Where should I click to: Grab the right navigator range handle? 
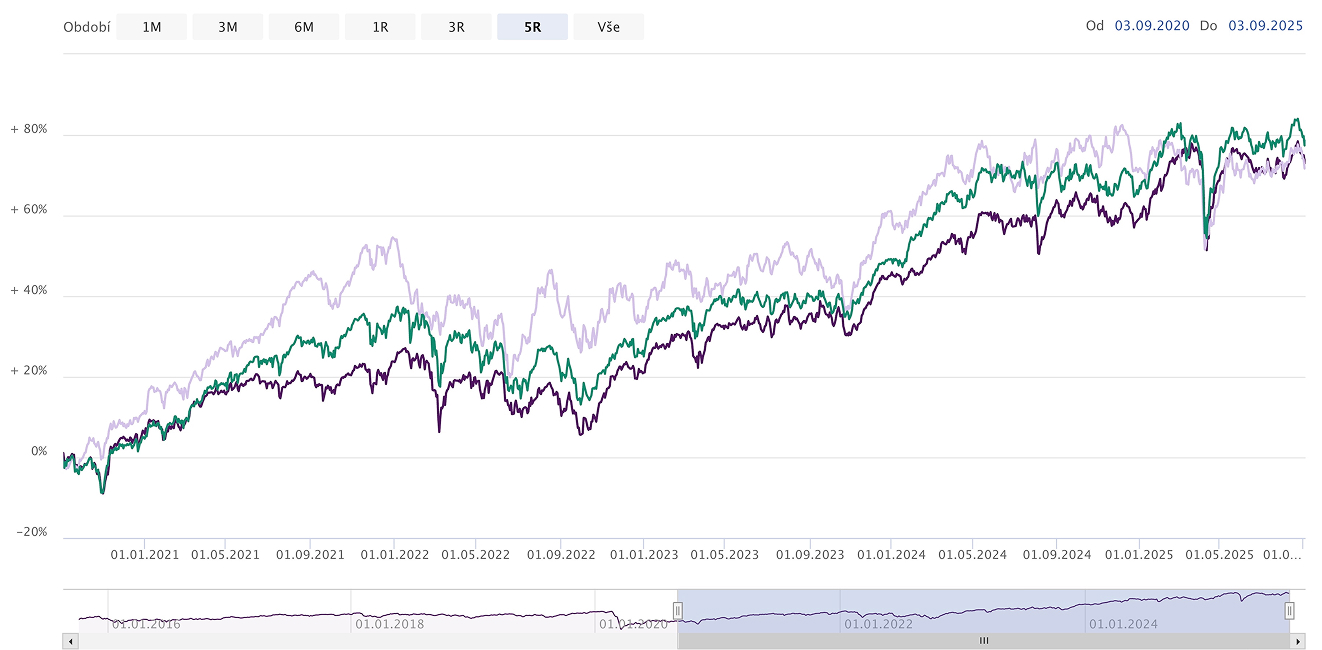[x=1289, y=610]
